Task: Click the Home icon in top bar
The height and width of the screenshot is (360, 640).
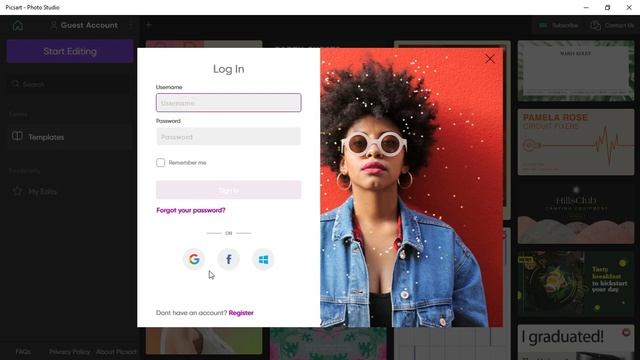Action: point(18,25)
